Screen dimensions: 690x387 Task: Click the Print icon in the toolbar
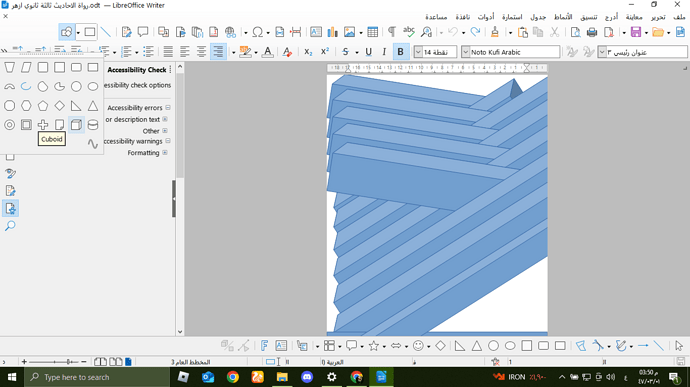[x=592, y=32]
